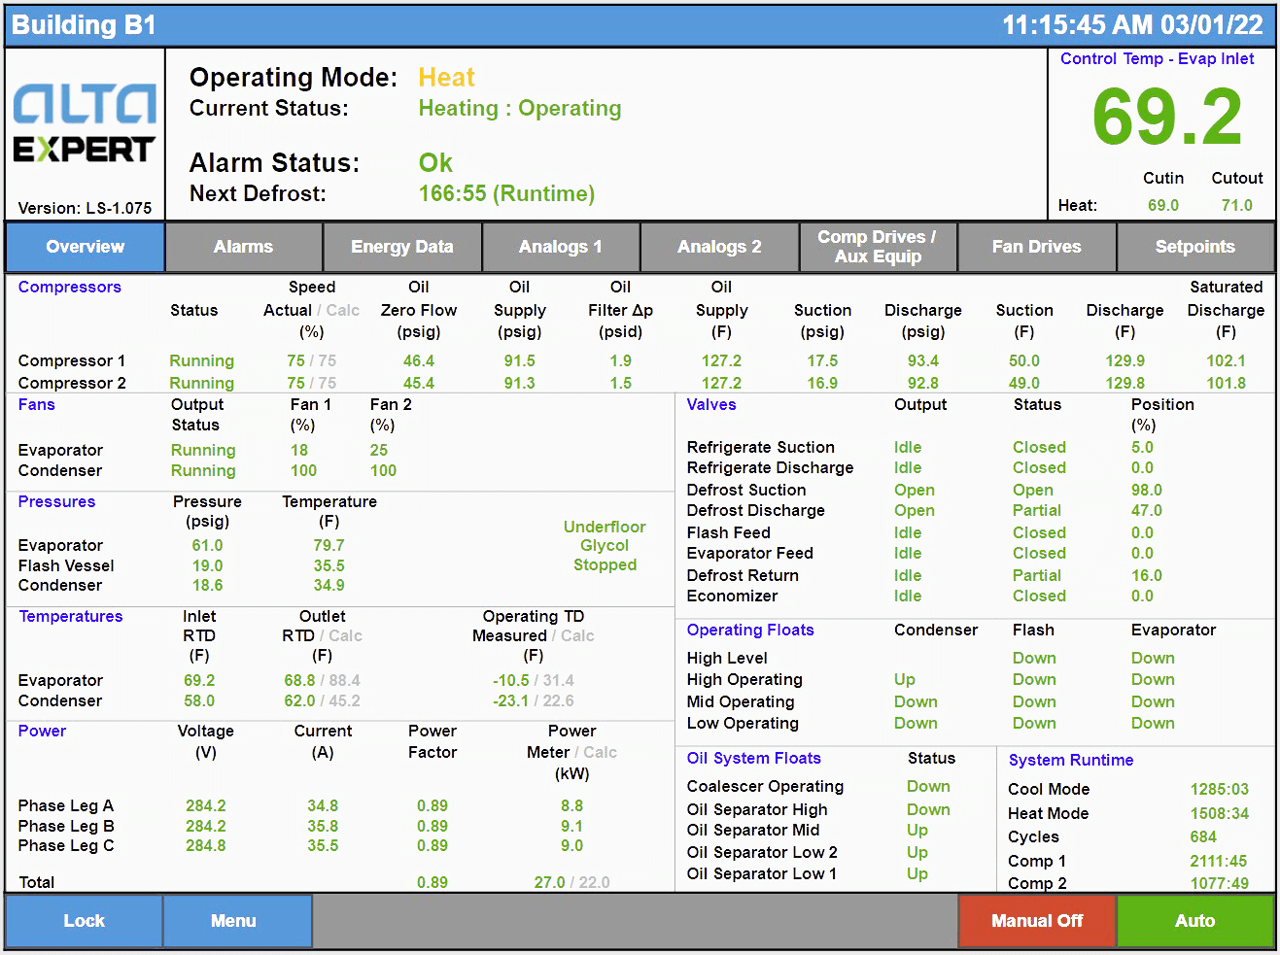The width and height of the screenshot is (1280, 955).
Task: Open the Compressors section link
Action: click(69, 287)
